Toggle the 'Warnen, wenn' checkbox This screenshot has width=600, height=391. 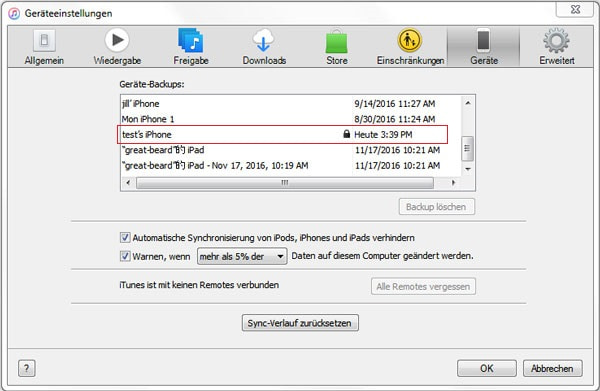[125, 256]
